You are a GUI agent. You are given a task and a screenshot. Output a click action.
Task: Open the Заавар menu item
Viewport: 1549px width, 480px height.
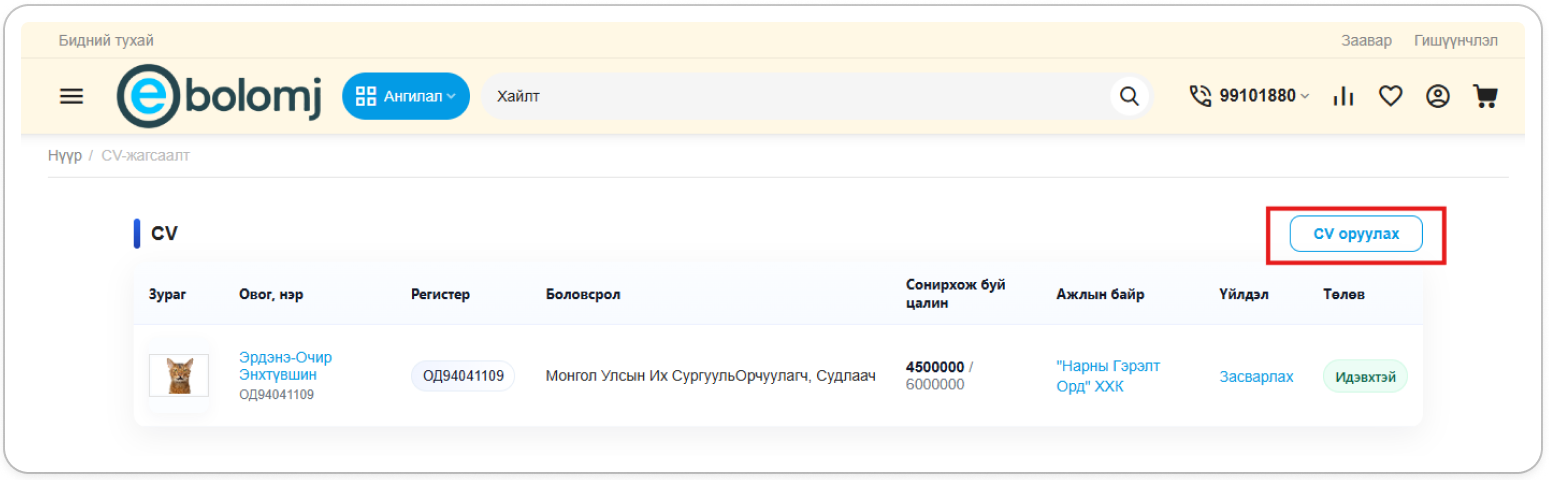1366,41
